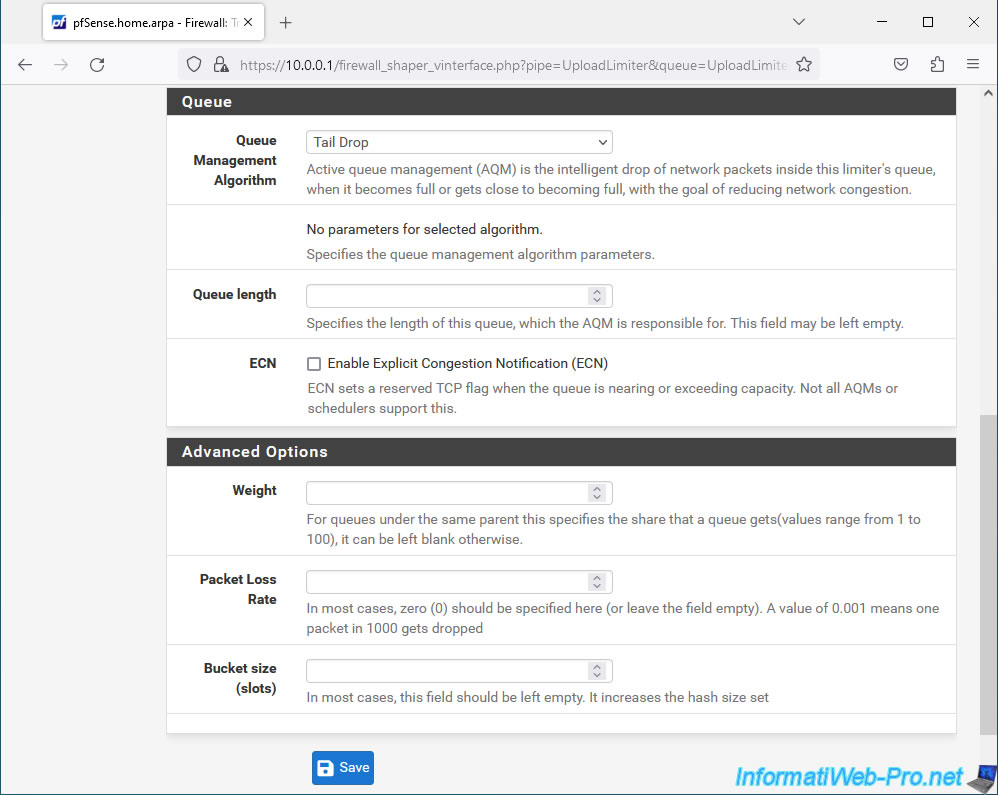The width and height of the screenshot is (998, 795).
Task: Adjust the Queue length spinner arrows
Action: 596,296
